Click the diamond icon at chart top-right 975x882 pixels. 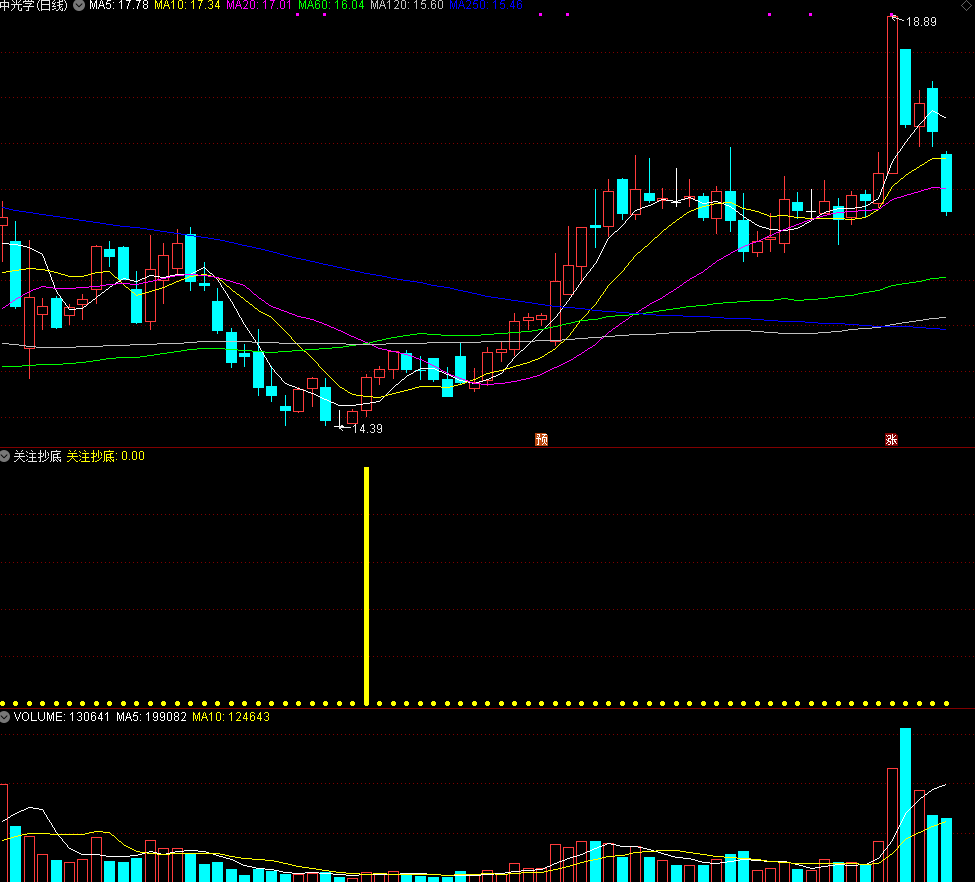point(967,5)
